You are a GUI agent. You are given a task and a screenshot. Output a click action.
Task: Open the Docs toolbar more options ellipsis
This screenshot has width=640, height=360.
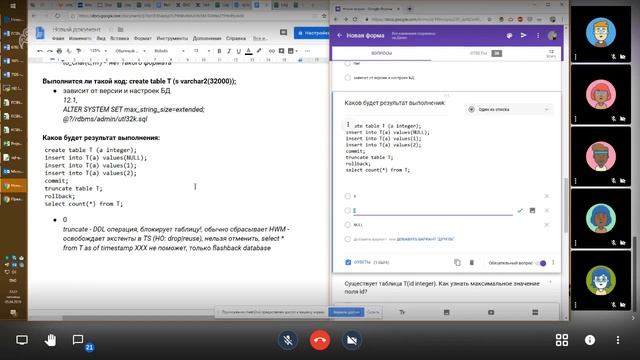(307, 51)
